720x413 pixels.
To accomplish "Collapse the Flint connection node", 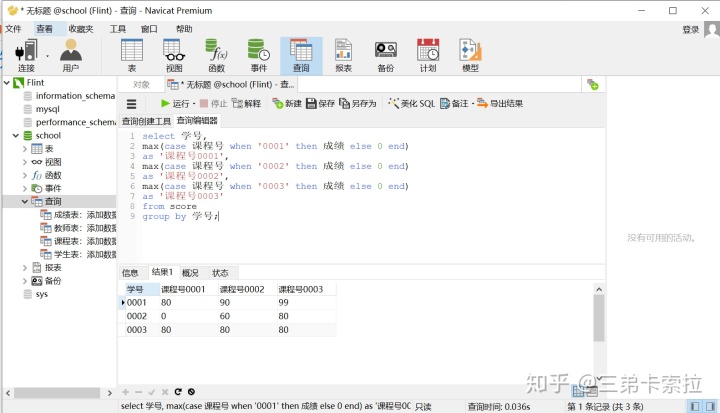I will pos(6,83).
